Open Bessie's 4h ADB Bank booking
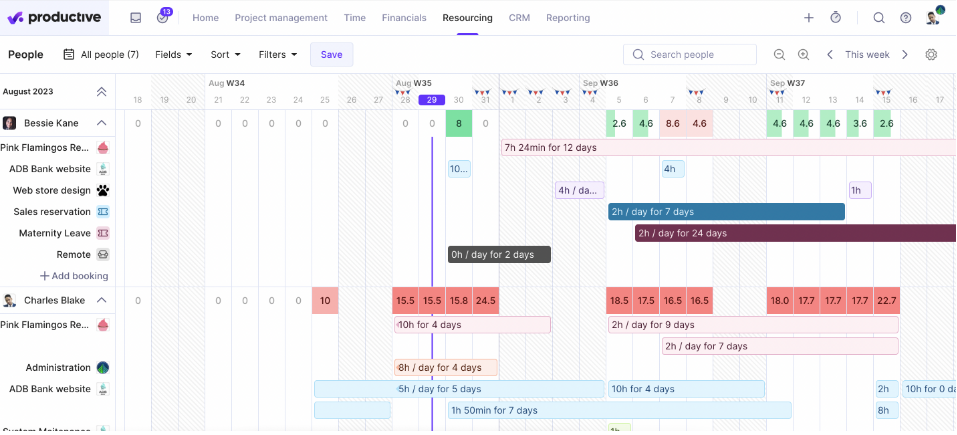 (673, 169)
